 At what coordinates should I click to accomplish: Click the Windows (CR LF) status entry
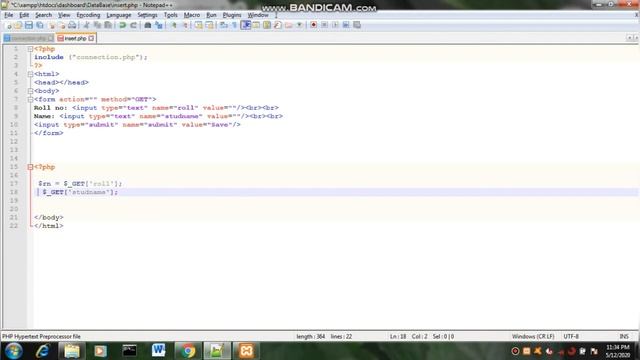coord(533,337)
